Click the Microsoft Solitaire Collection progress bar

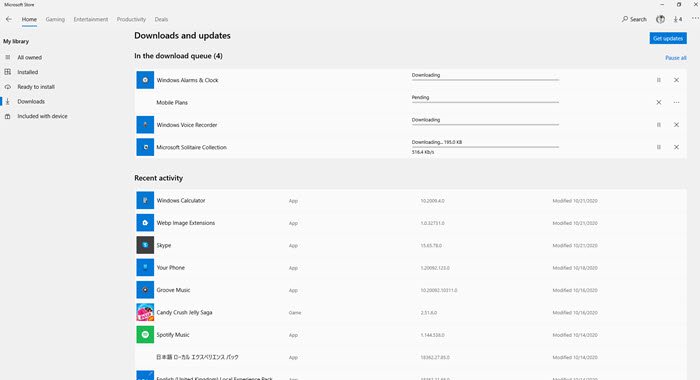[x=485, y=147]
